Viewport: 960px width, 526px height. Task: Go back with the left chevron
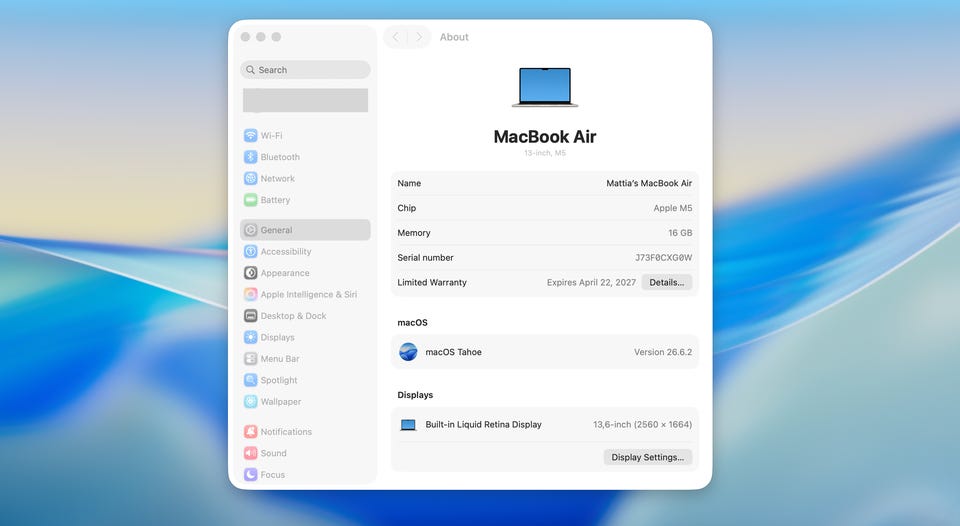[396, 37]
